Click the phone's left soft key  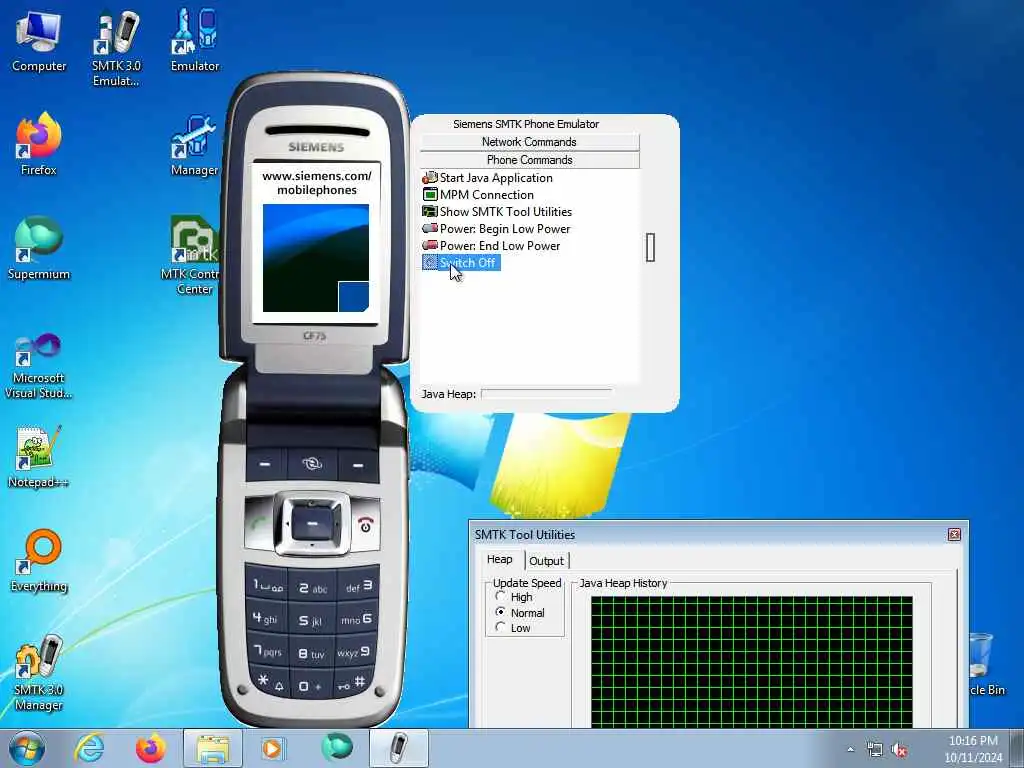tap(265, 464)
